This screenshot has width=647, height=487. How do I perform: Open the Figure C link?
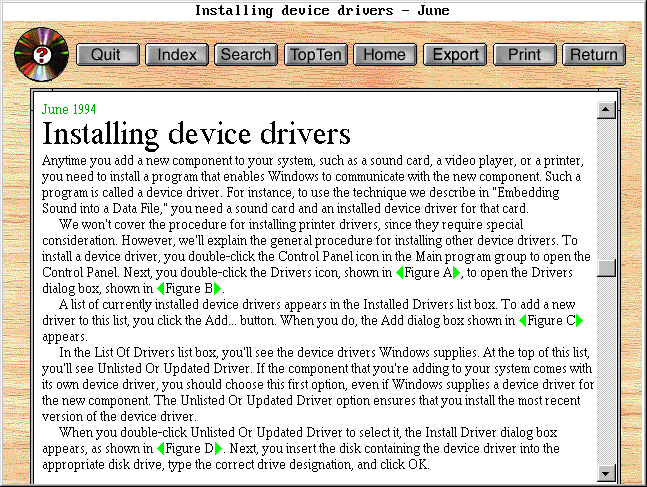[551, 321]
